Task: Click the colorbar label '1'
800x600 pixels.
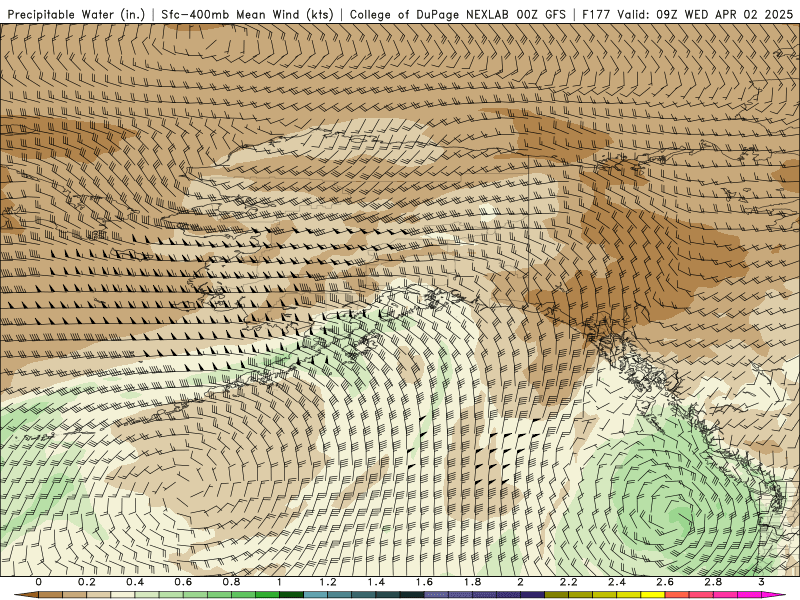Action: click(279, 582)
